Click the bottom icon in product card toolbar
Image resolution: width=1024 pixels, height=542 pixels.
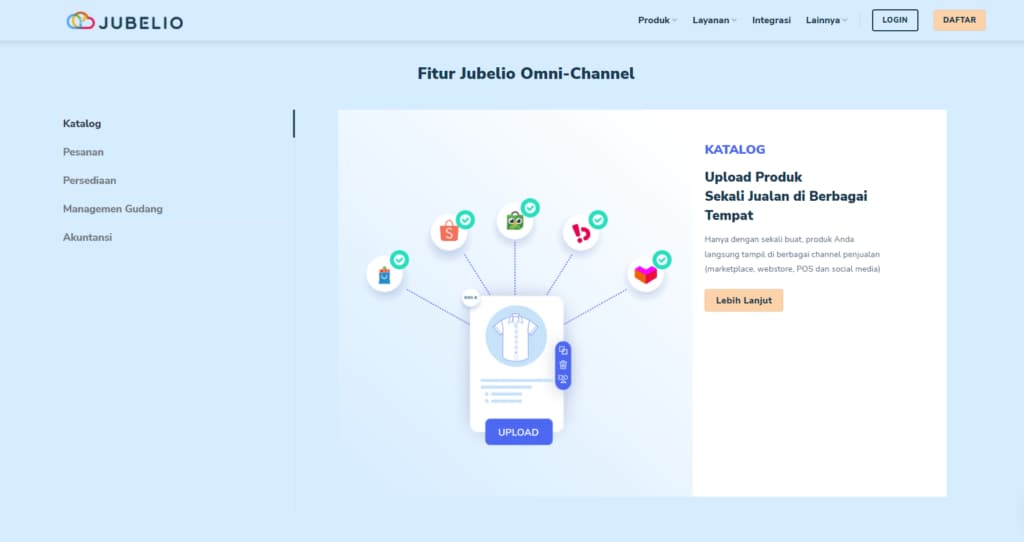(x=563, y=379)
